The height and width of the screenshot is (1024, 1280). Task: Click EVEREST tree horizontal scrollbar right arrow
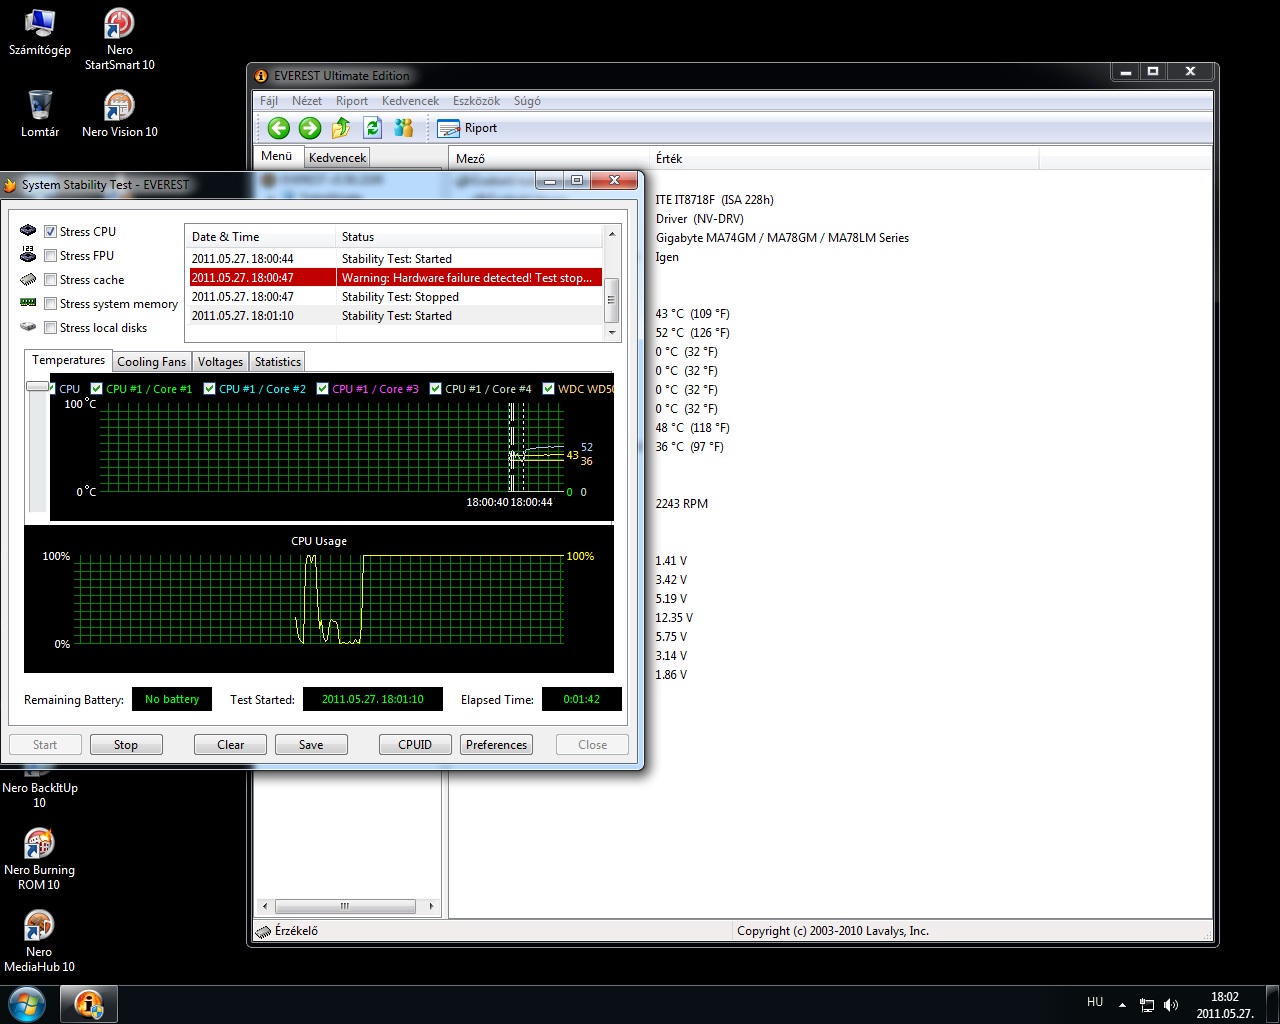tap(431, 906)
